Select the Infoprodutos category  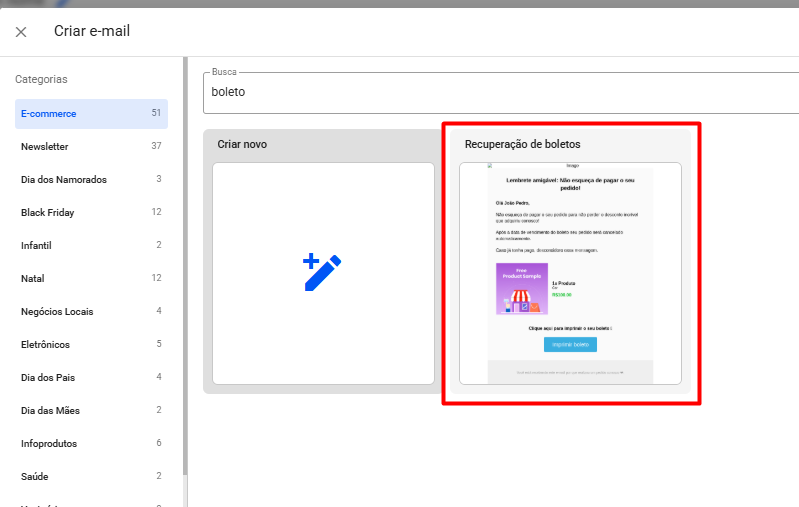click(x=90, y=443)
